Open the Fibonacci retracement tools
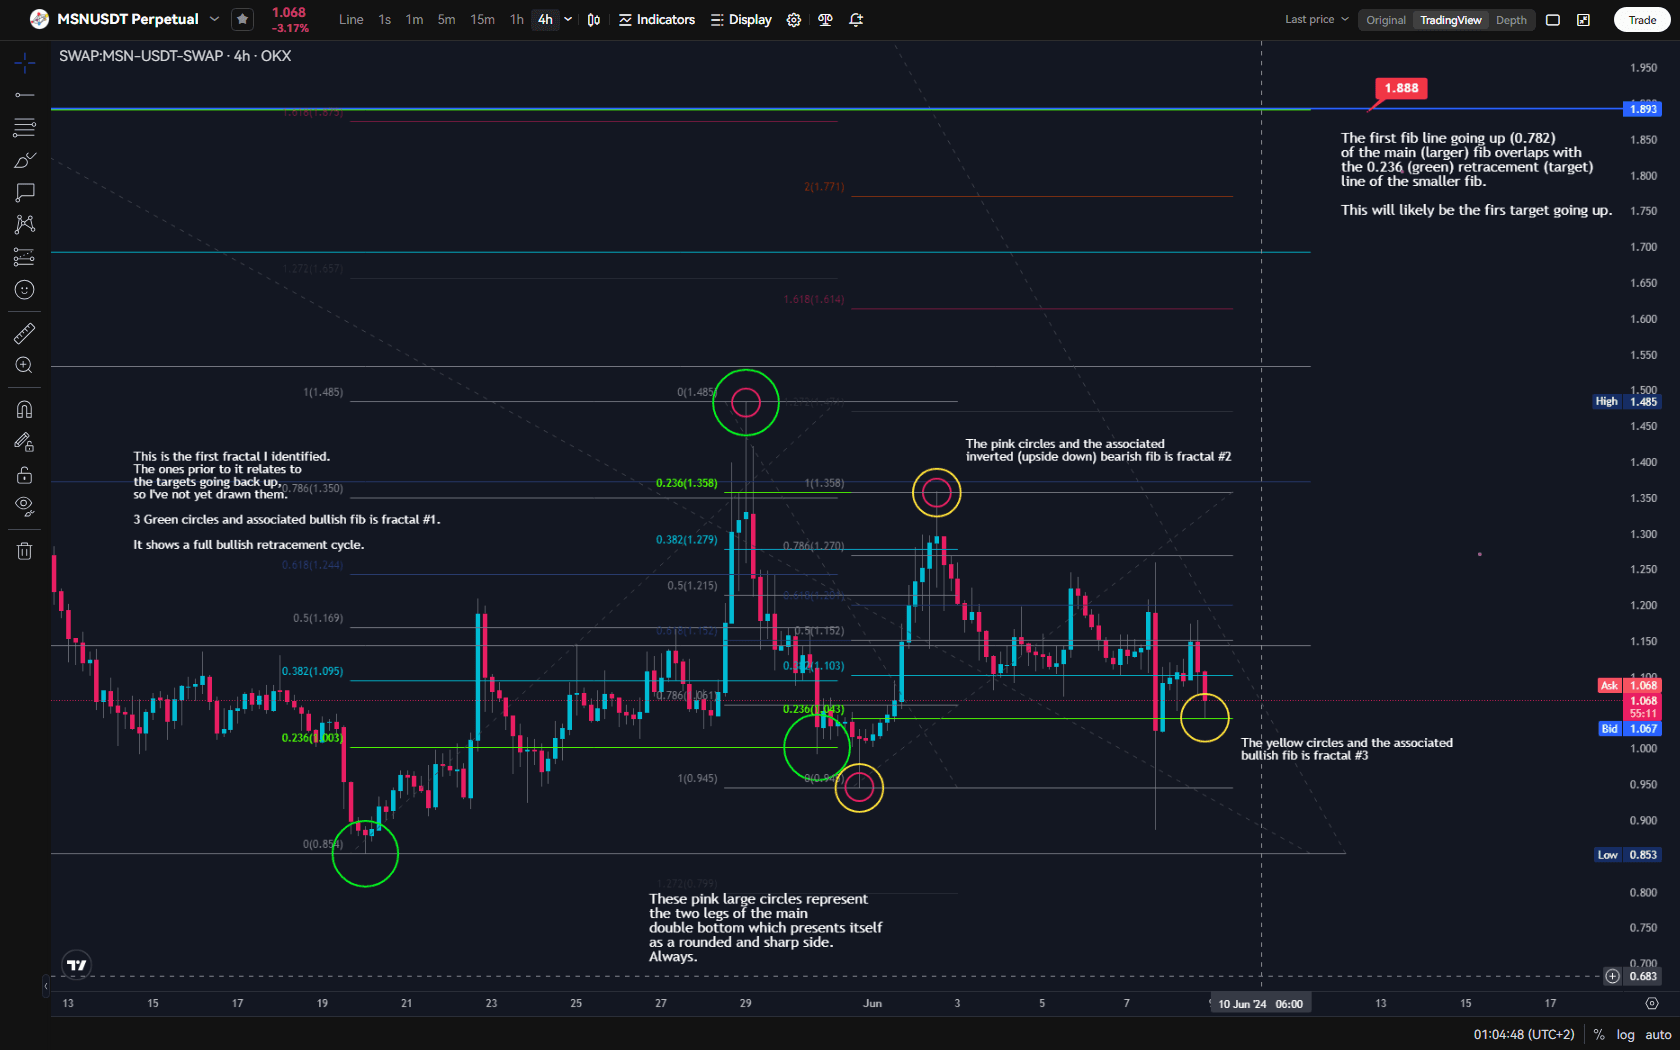 click(x=25, y=127)
